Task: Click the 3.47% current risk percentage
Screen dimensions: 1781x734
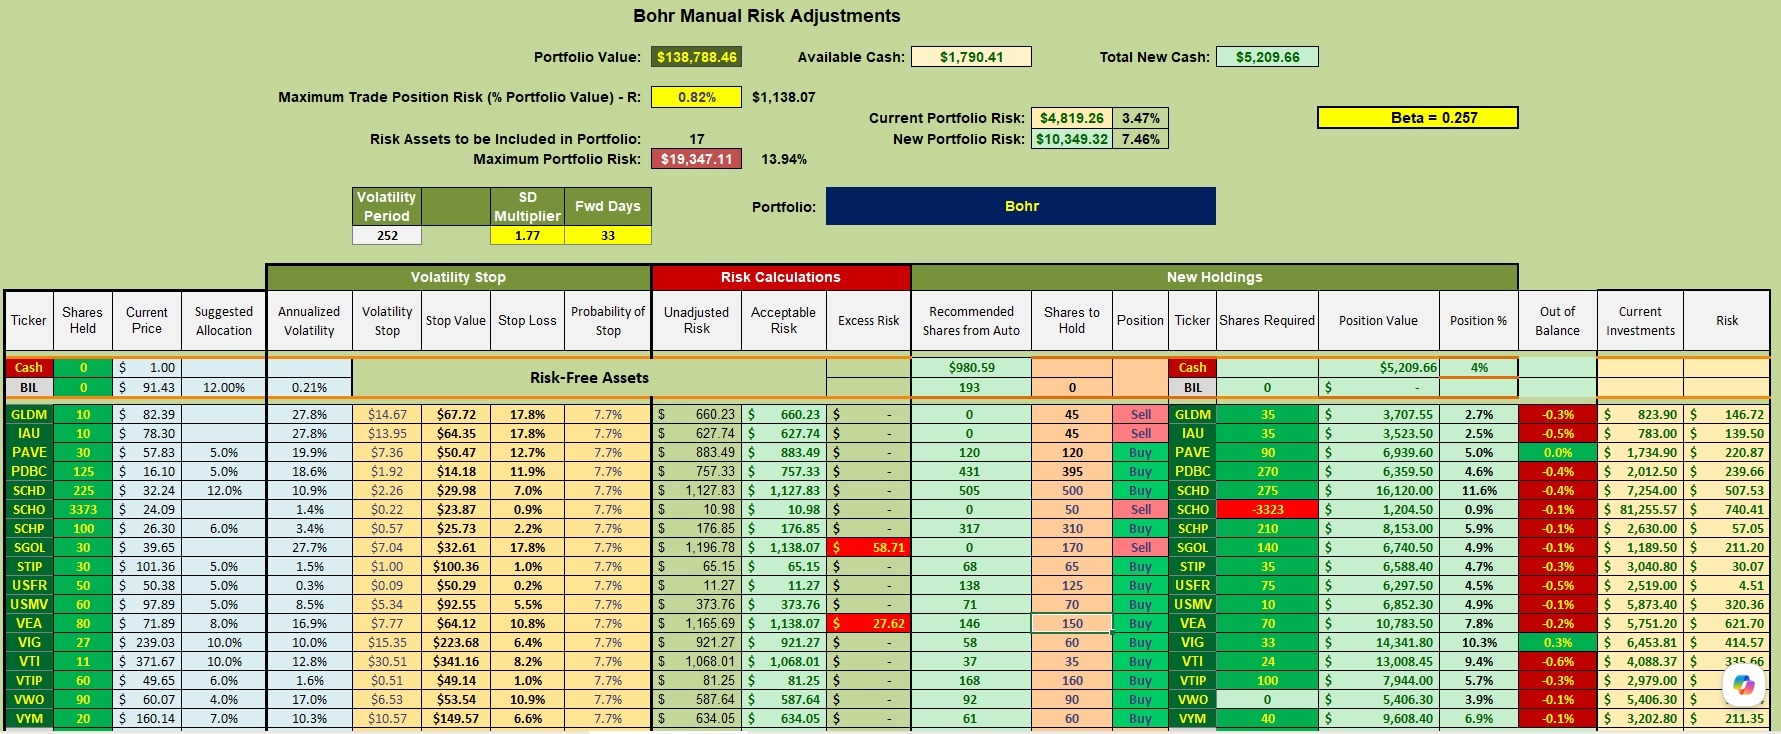Action: click(1140, 118)
